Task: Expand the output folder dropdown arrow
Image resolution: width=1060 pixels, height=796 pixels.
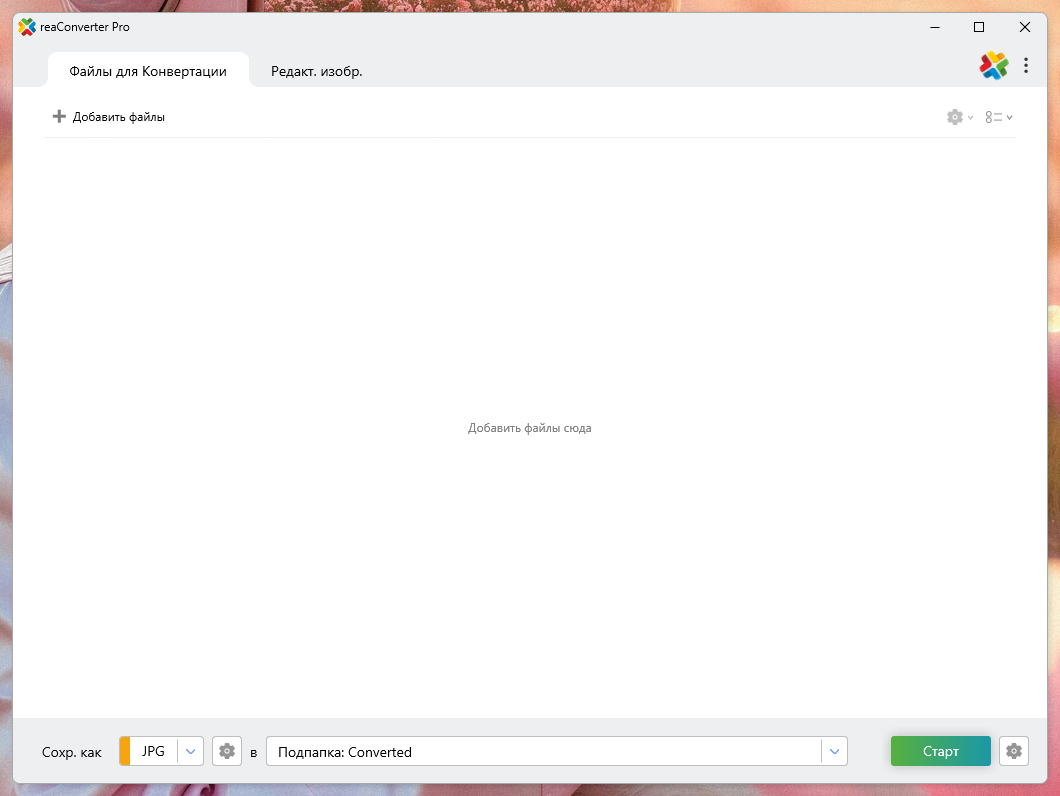Action: coord(834,751)
